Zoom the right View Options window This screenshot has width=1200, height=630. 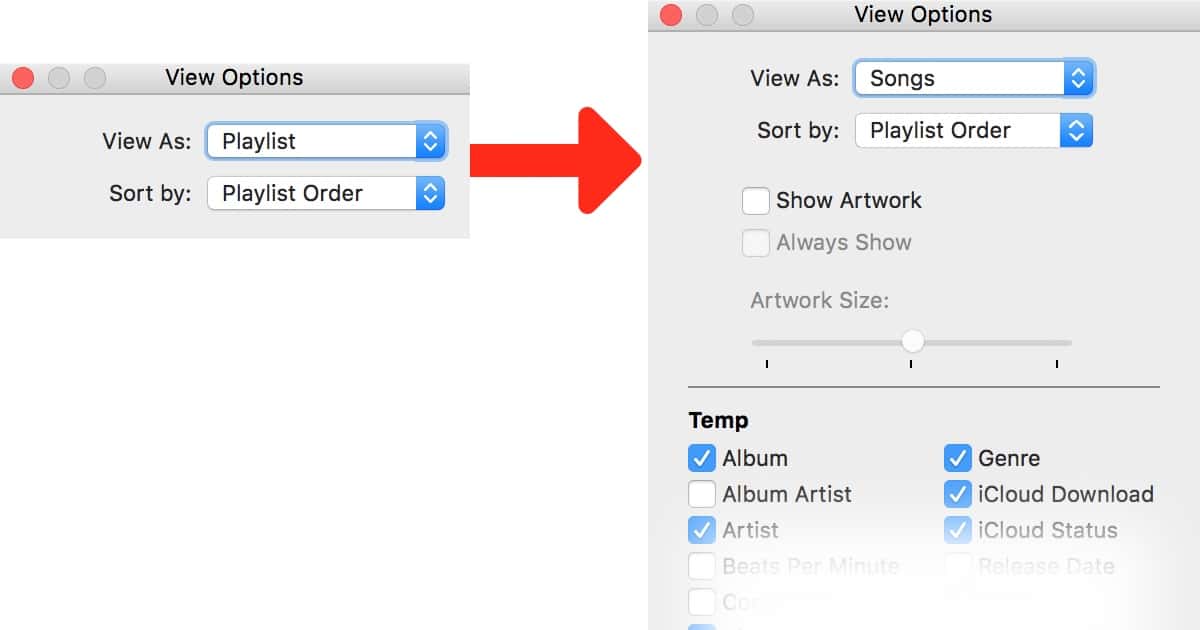pyautogui.click(x=743, y=15)
